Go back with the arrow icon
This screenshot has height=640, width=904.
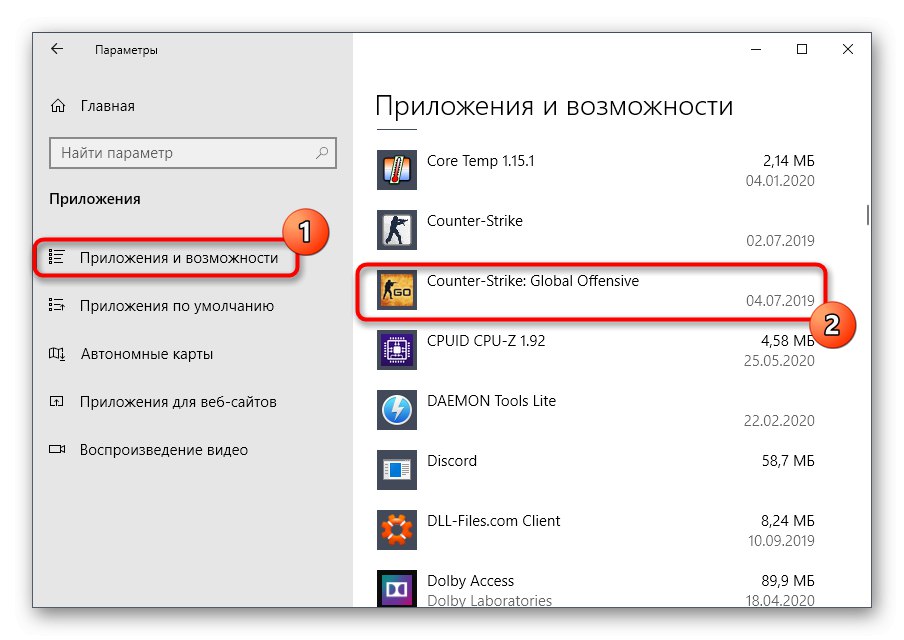pyautogui.click(x=56, y=49)
